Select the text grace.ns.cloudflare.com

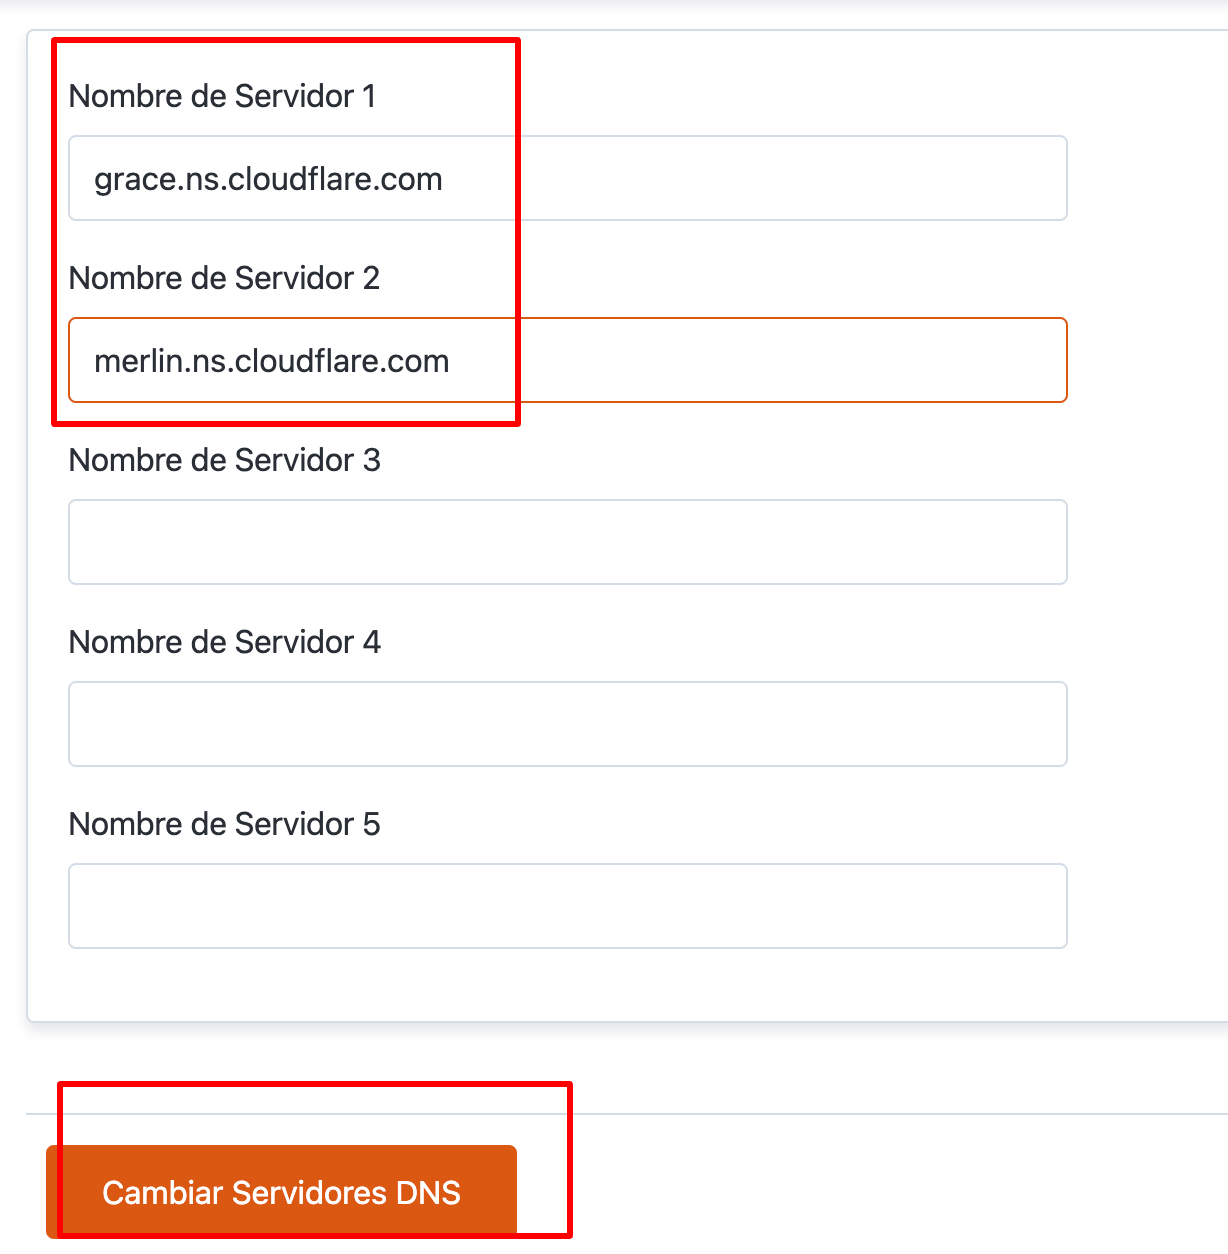(268, 179)
